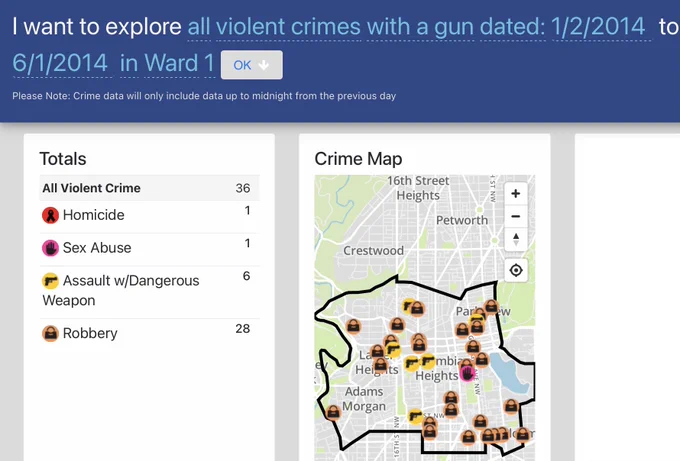Click the gun marker below Adams Morgan label
680x461 pixels.
415,416
